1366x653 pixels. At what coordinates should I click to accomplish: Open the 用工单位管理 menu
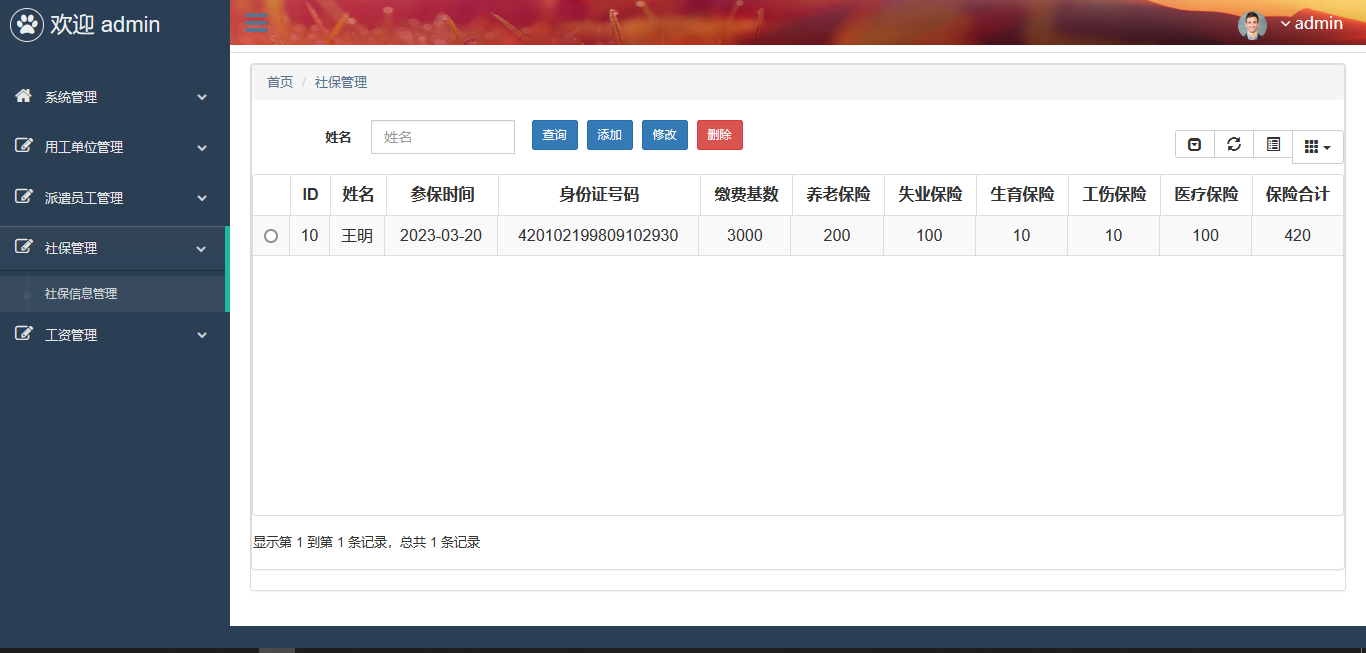coord(114,147)
